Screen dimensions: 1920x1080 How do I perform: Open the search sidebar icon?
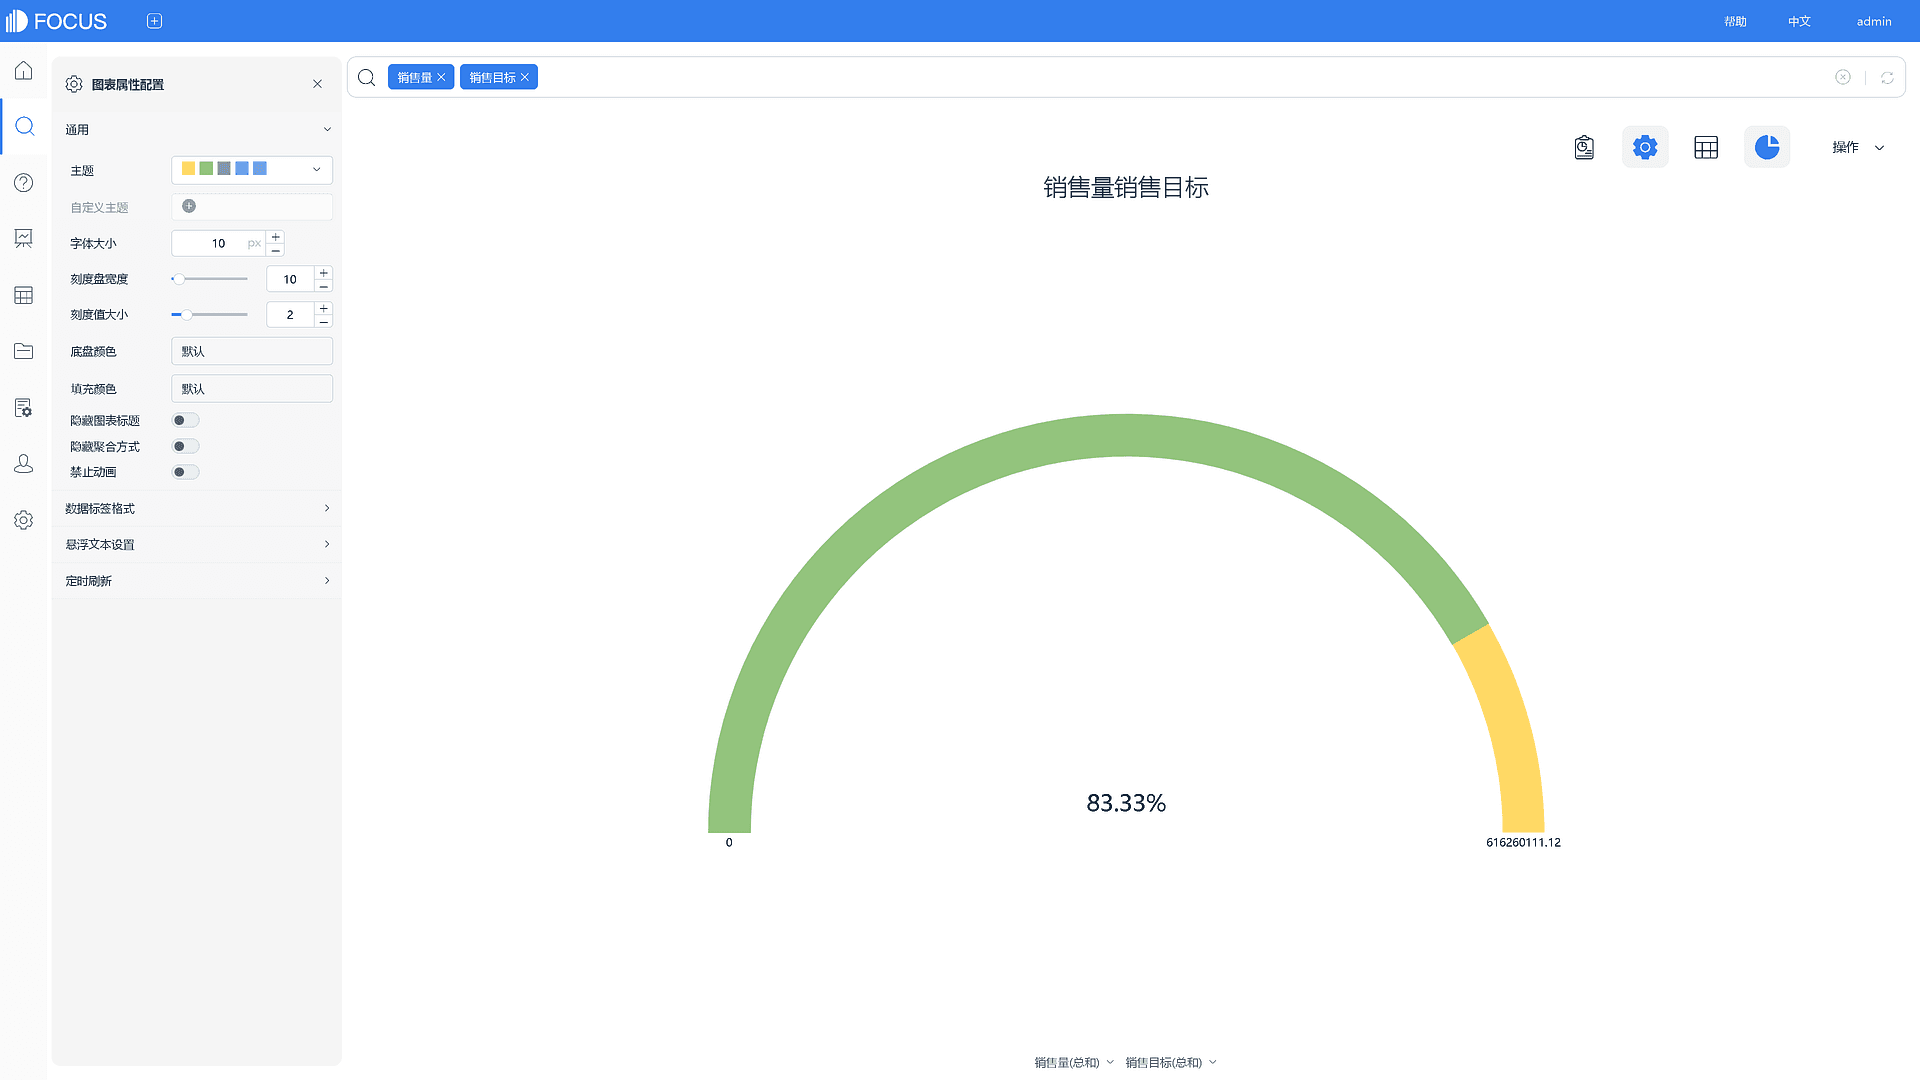click(x=25, y=127)
